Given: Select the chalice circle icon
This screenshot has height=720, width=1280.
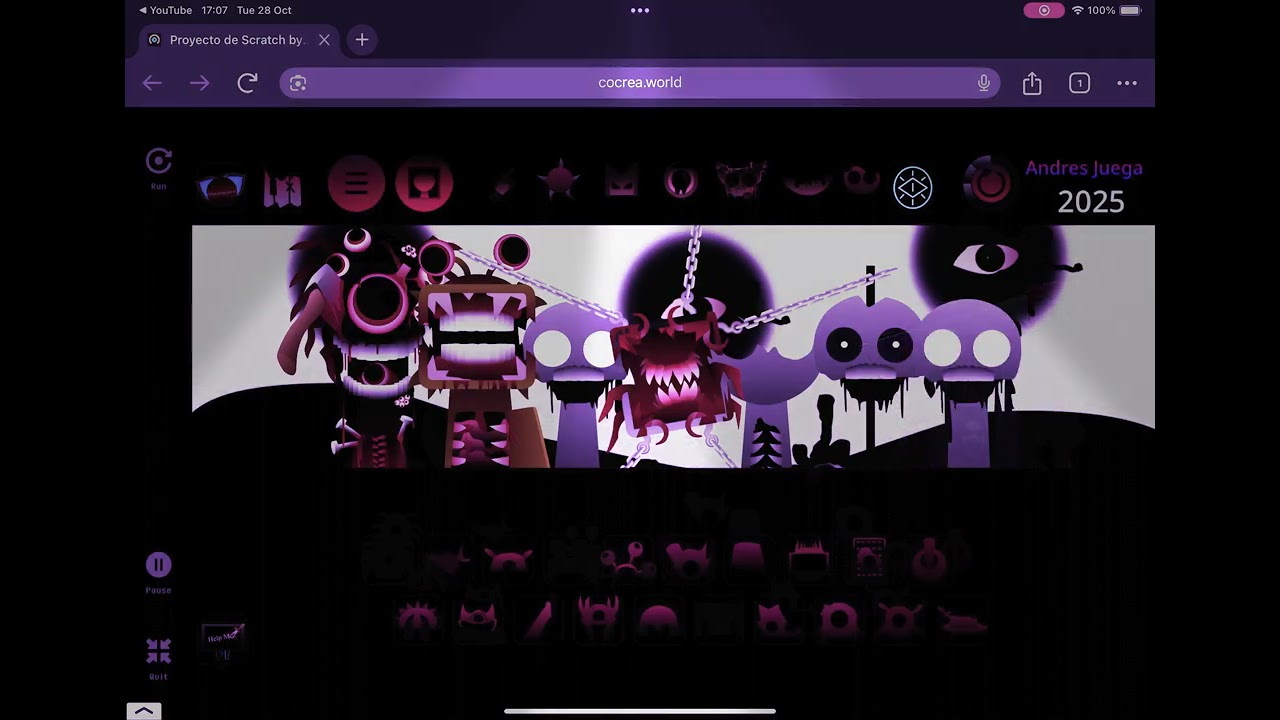Looking at the screenshot, I should 424,184.
